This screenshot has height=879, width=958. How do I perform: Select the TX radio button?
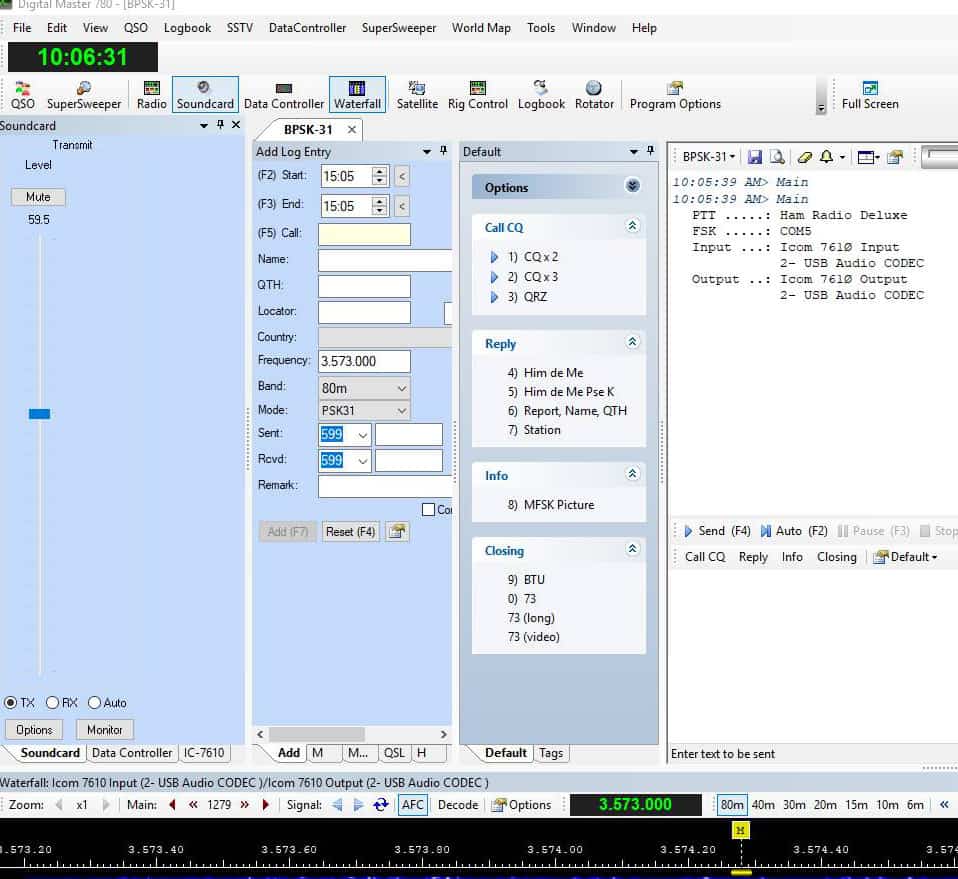pos(10,702)
